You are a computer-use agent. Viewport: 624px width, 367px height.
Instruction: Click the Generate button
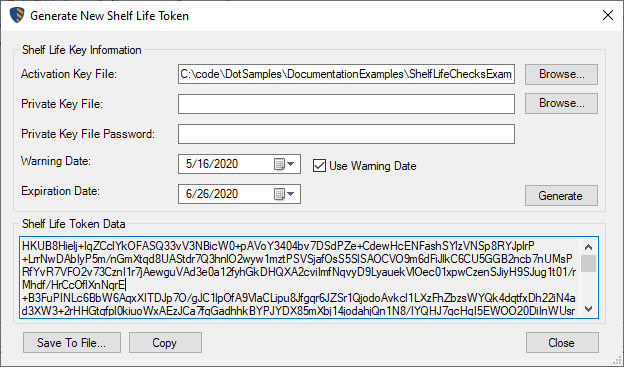point(561,195)
